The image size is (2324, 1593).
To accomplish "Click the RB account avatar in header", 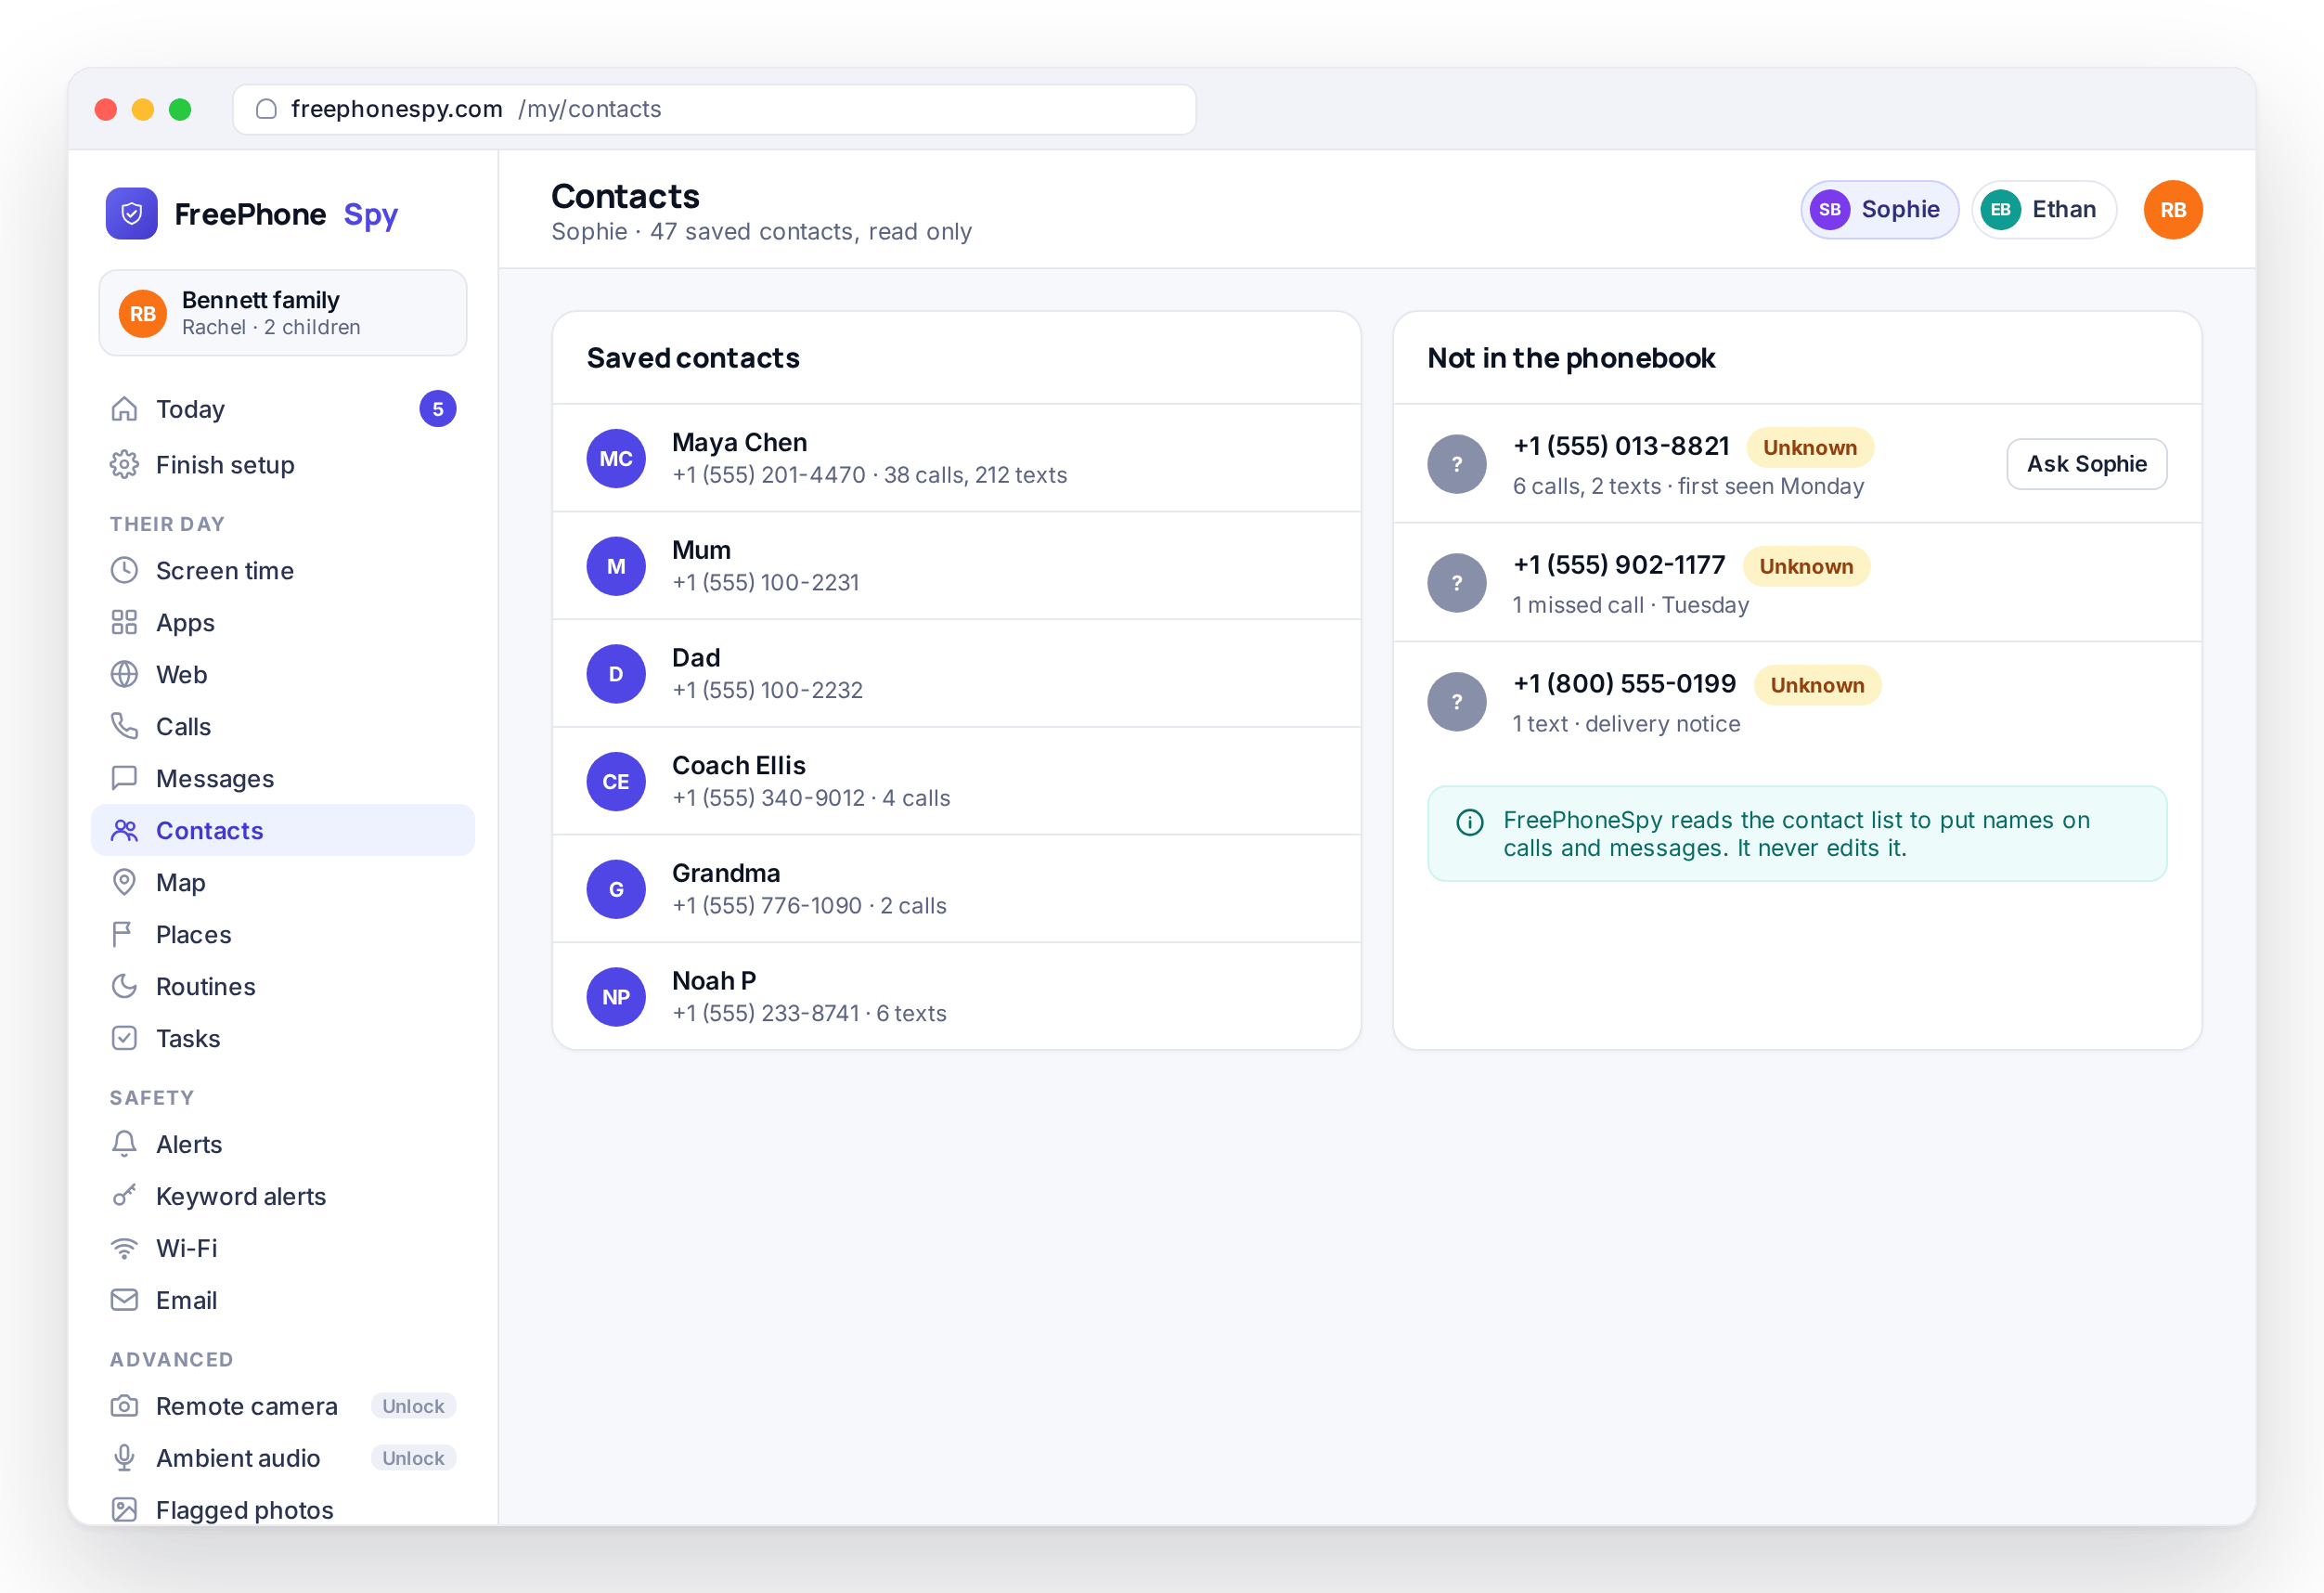I will point(2173,210).
